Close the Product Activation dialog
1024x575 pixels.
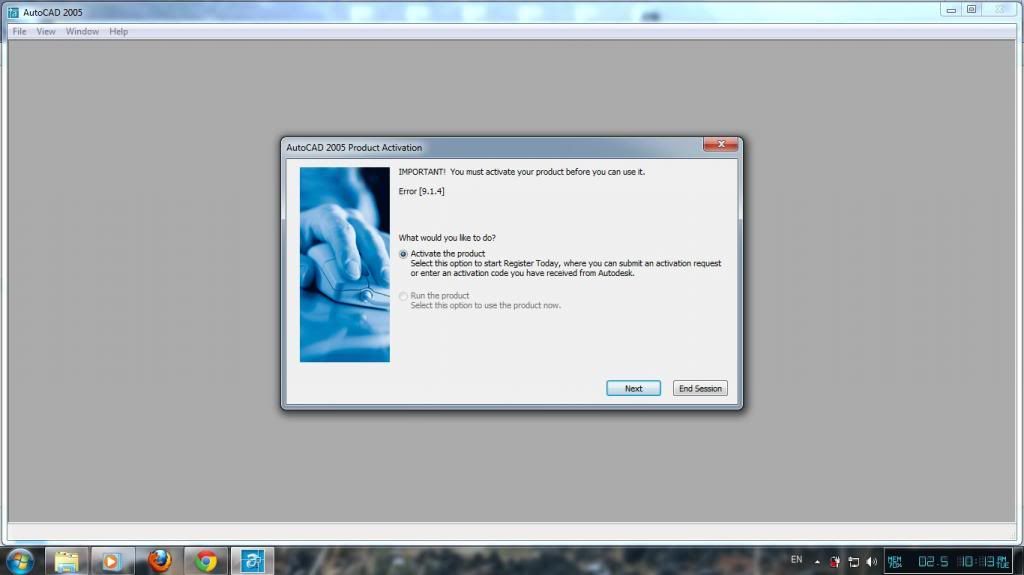click(x=720, y=144)
